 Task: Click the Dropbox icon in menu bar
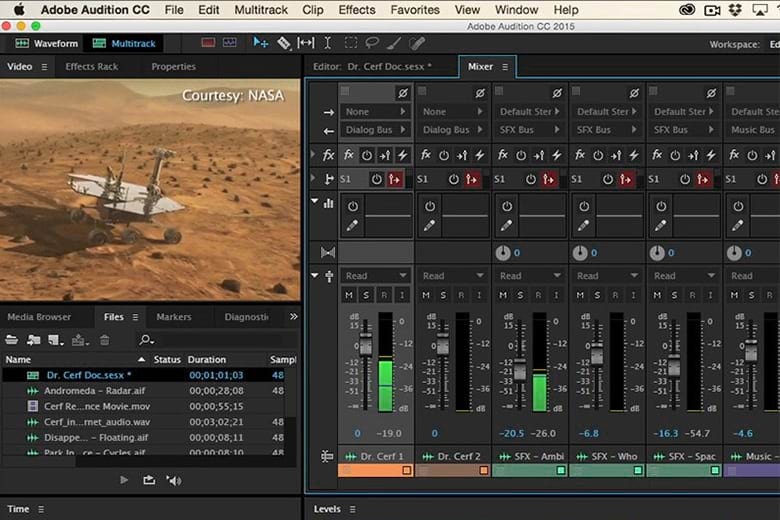pos(735,10)
